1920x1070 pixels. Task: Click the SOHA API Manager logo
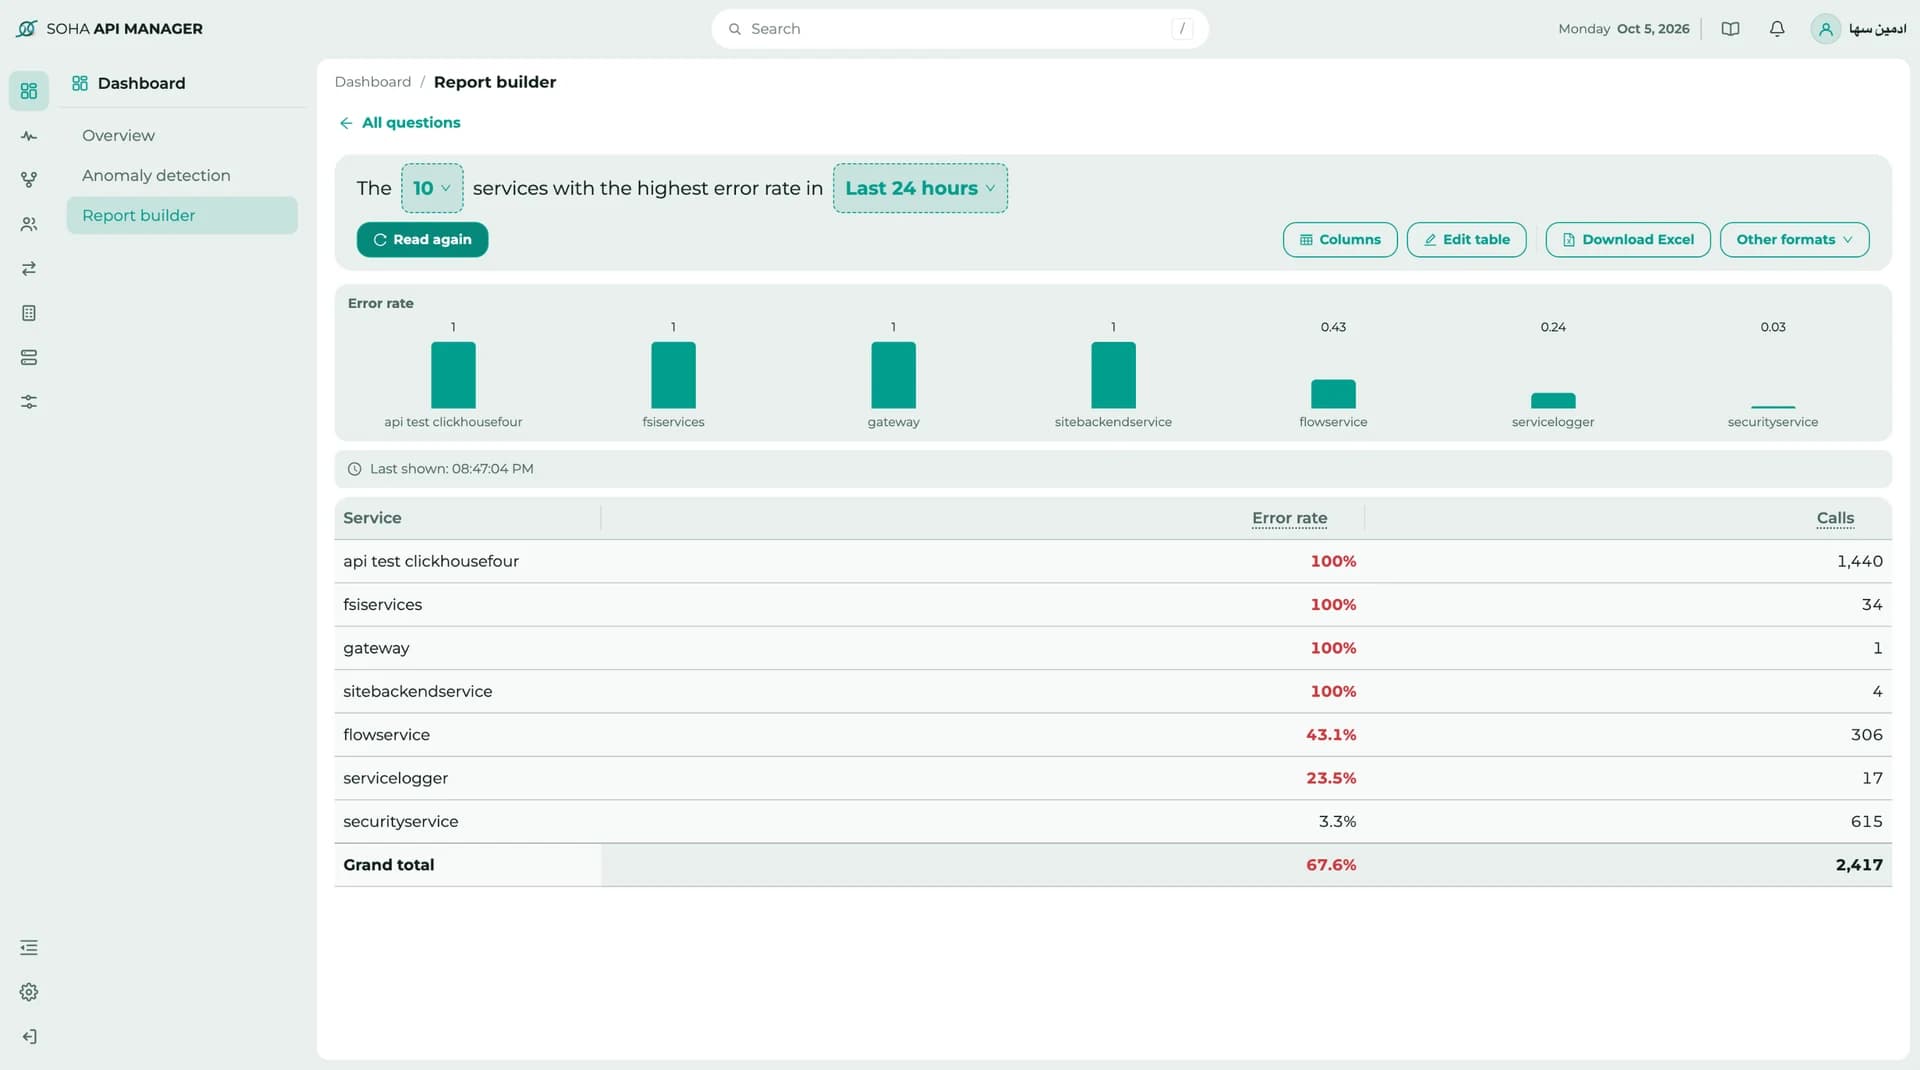(x=109, y=29)
